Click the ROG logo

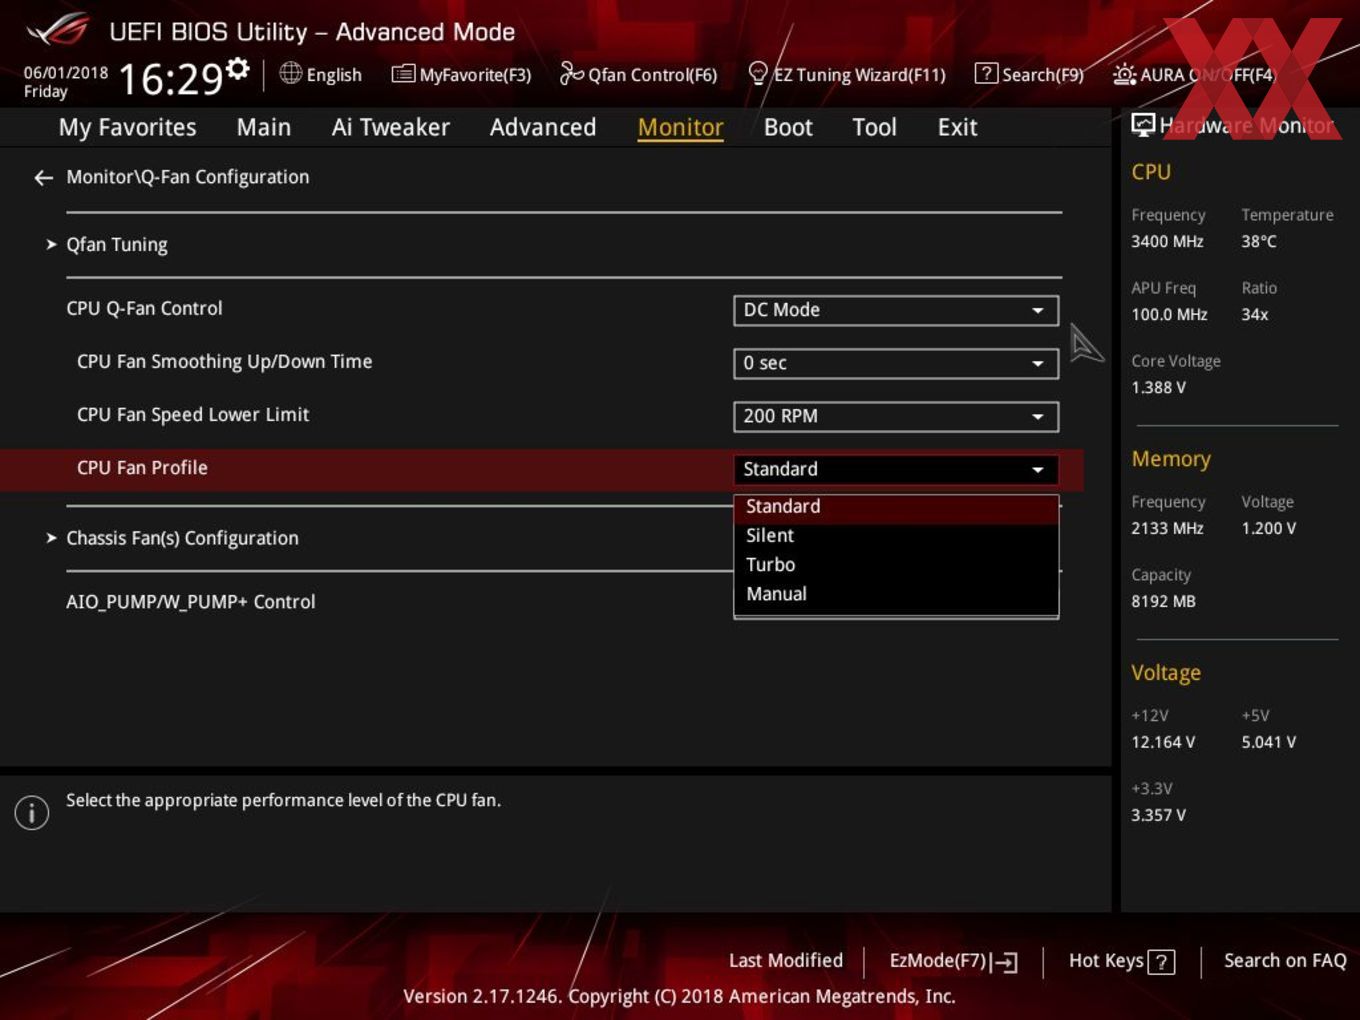coord(58,30)
